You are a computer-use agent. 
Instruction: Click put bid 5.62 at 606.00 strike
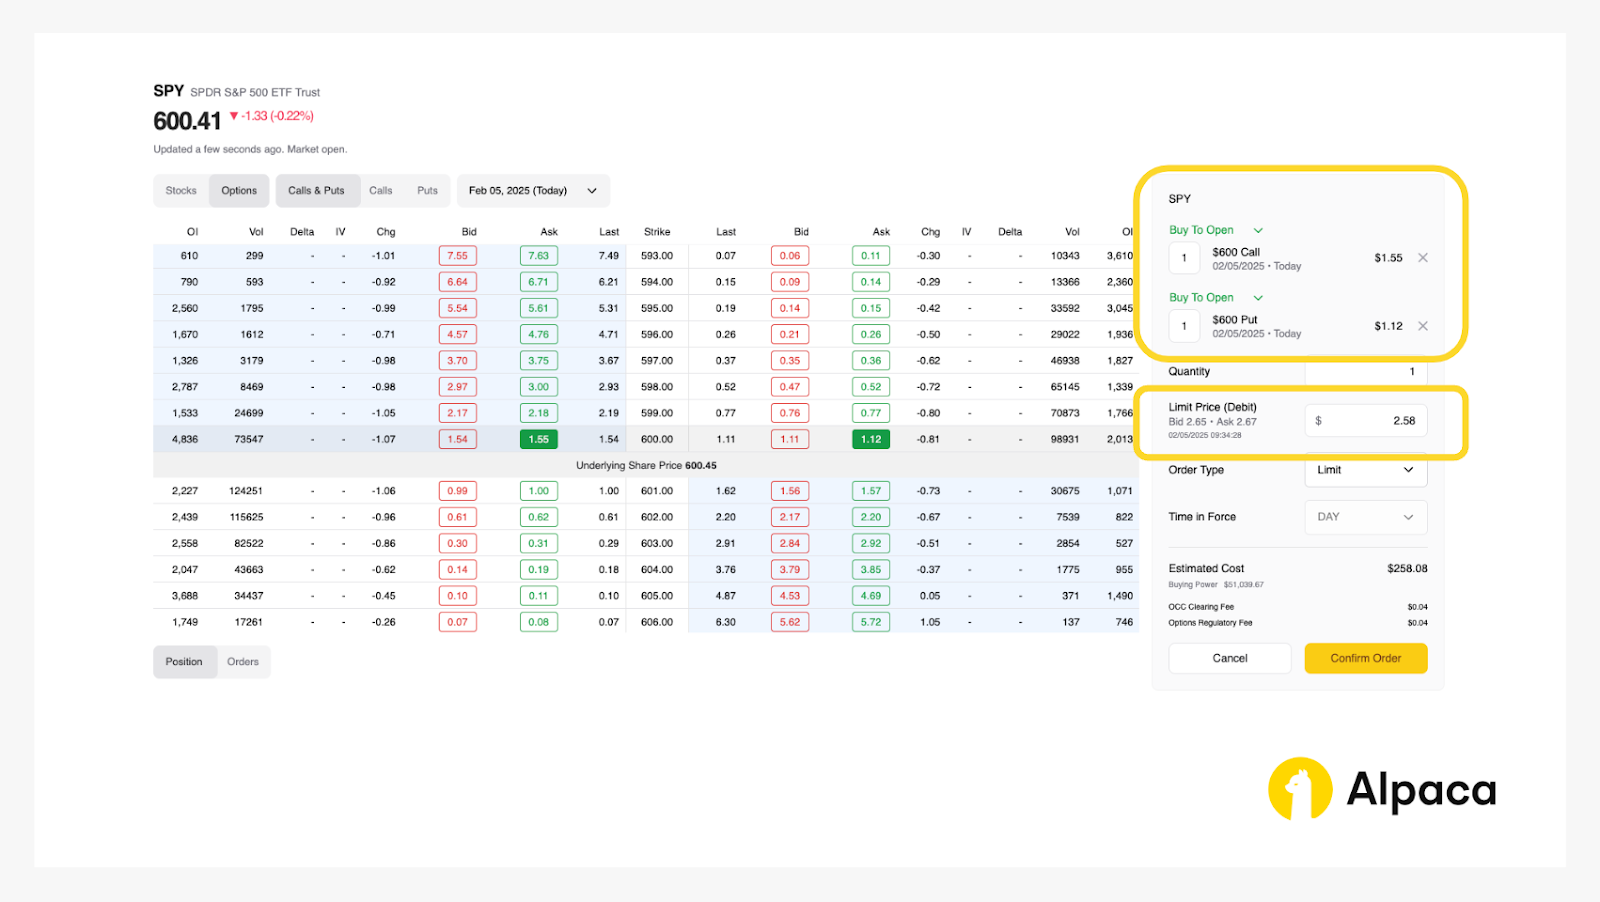click(x=790, y=622)
